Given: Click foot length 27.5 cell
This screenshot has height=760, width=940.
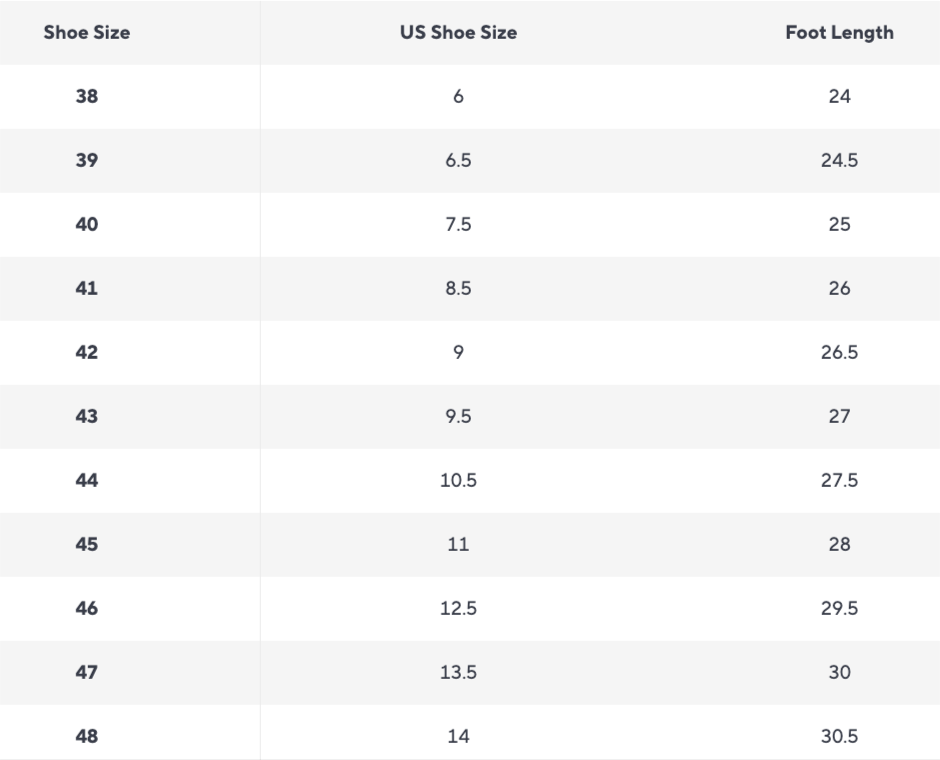Looking at the screenshot, I should 839,481.
